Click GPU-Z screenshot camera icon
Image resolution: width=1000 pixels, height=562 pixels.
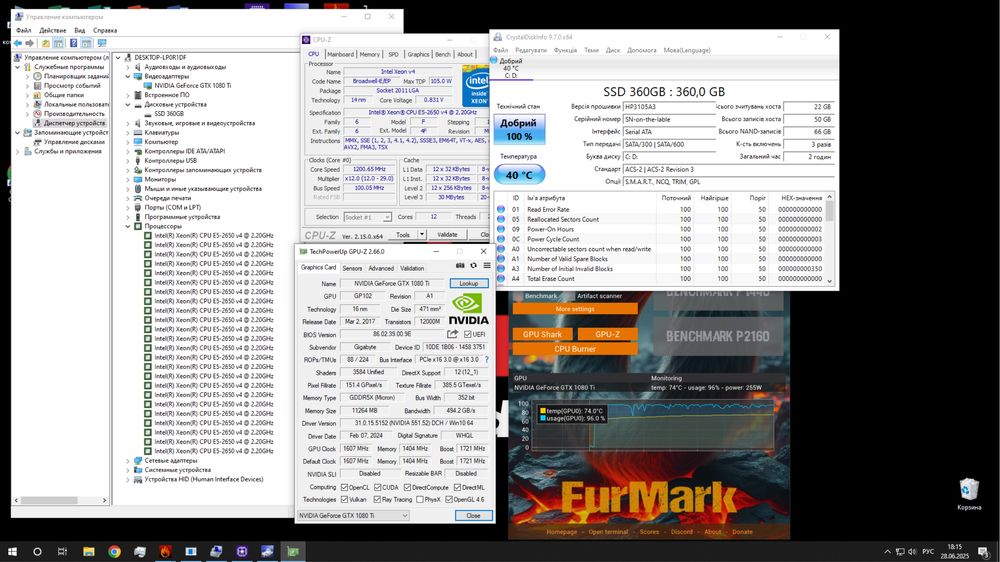460,265
